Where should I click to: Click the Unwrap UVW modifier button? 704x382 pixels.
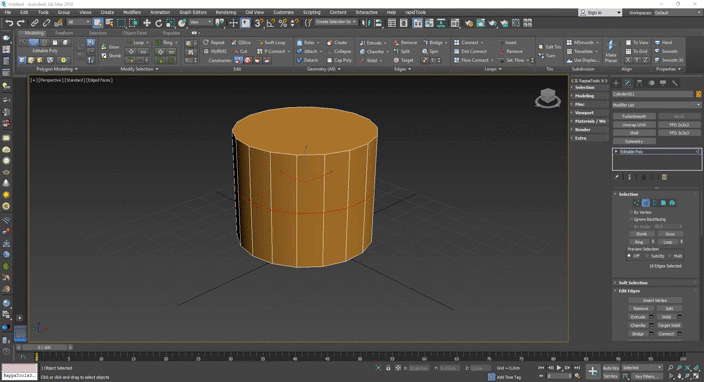pos(634,125)
